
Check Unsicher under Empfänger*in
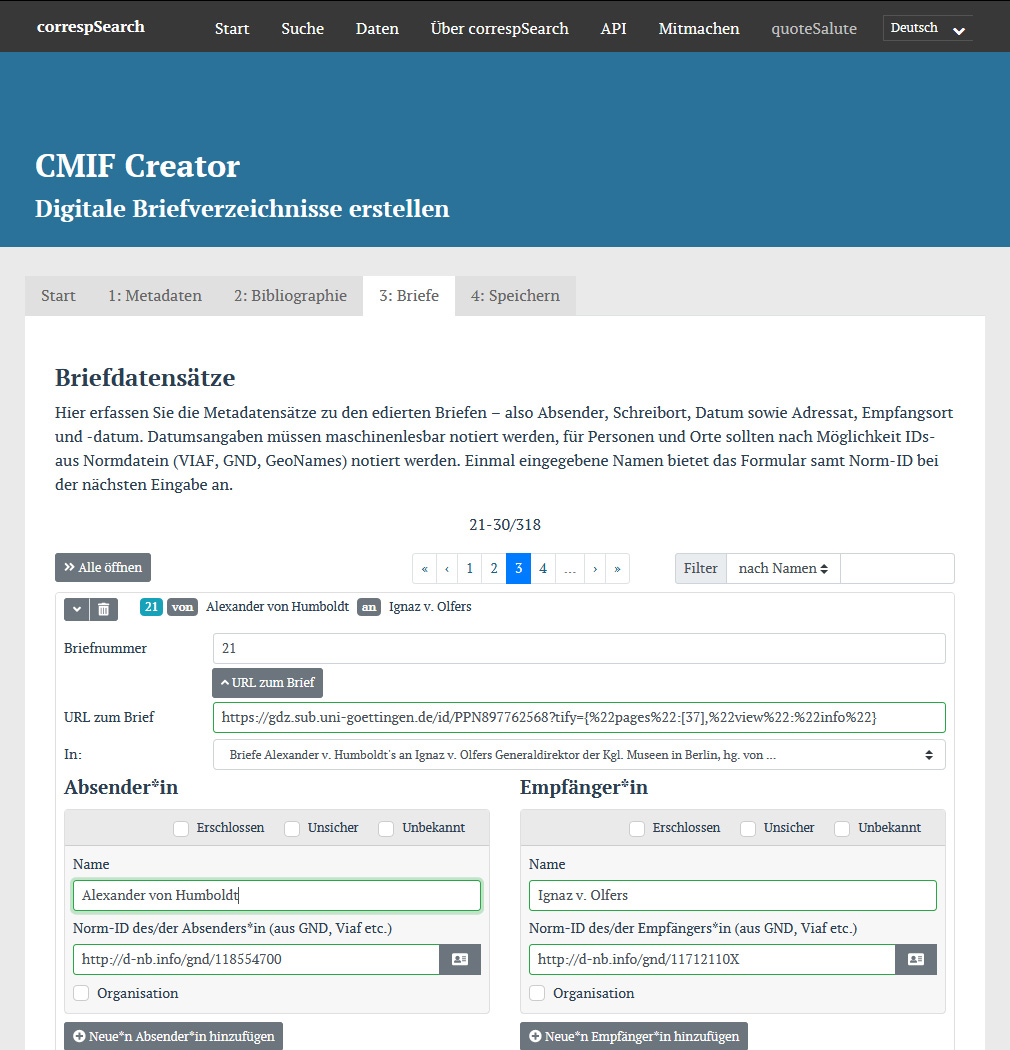(x=748, y=829)
